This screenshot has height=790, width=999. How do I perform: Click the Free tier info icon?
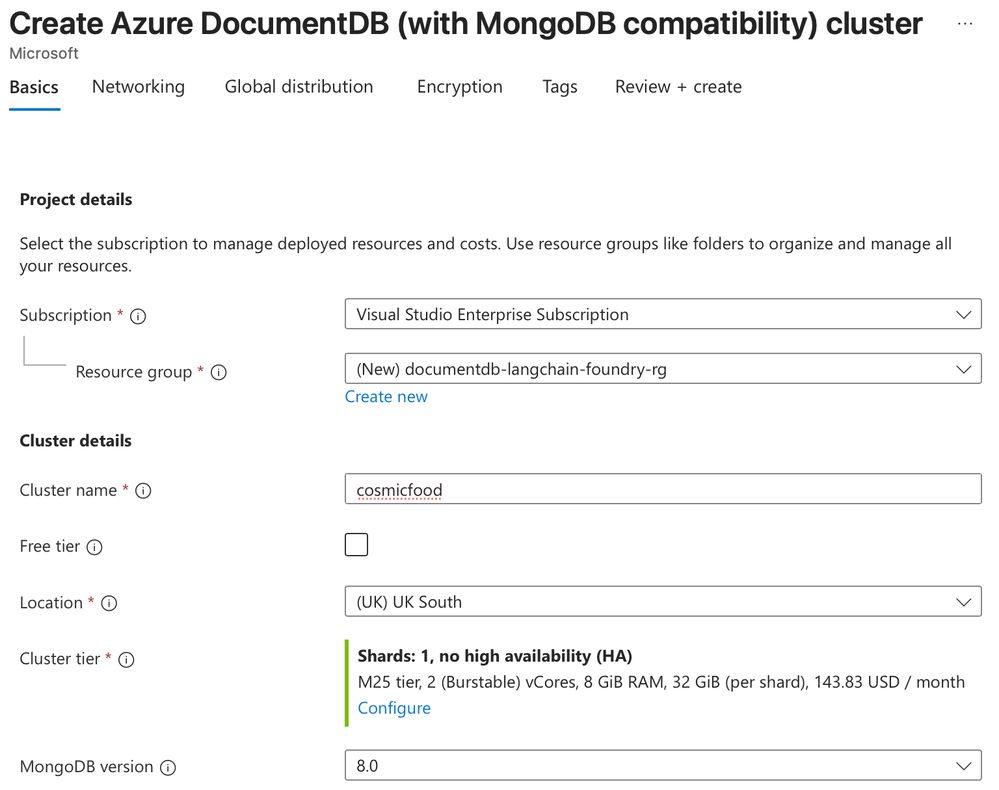[95, 547]
